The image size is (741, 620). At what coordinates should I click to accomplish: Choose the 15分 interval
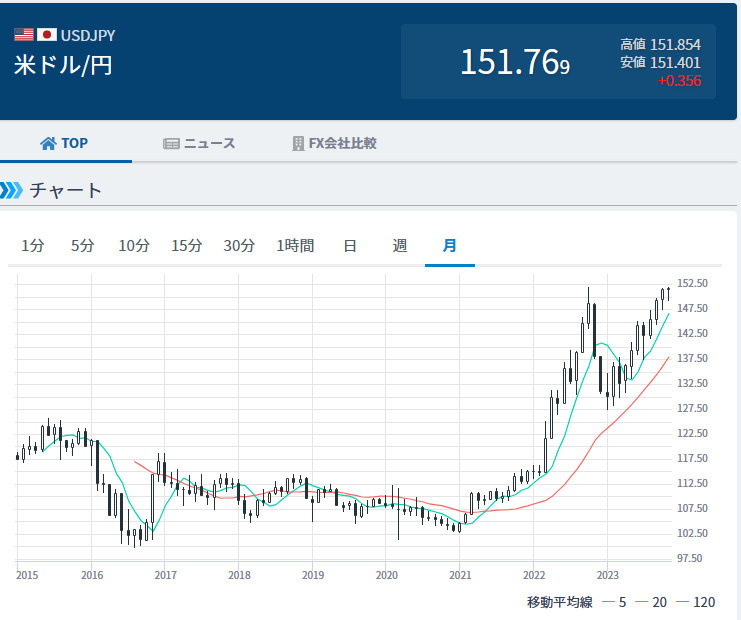tap(187, 246)
